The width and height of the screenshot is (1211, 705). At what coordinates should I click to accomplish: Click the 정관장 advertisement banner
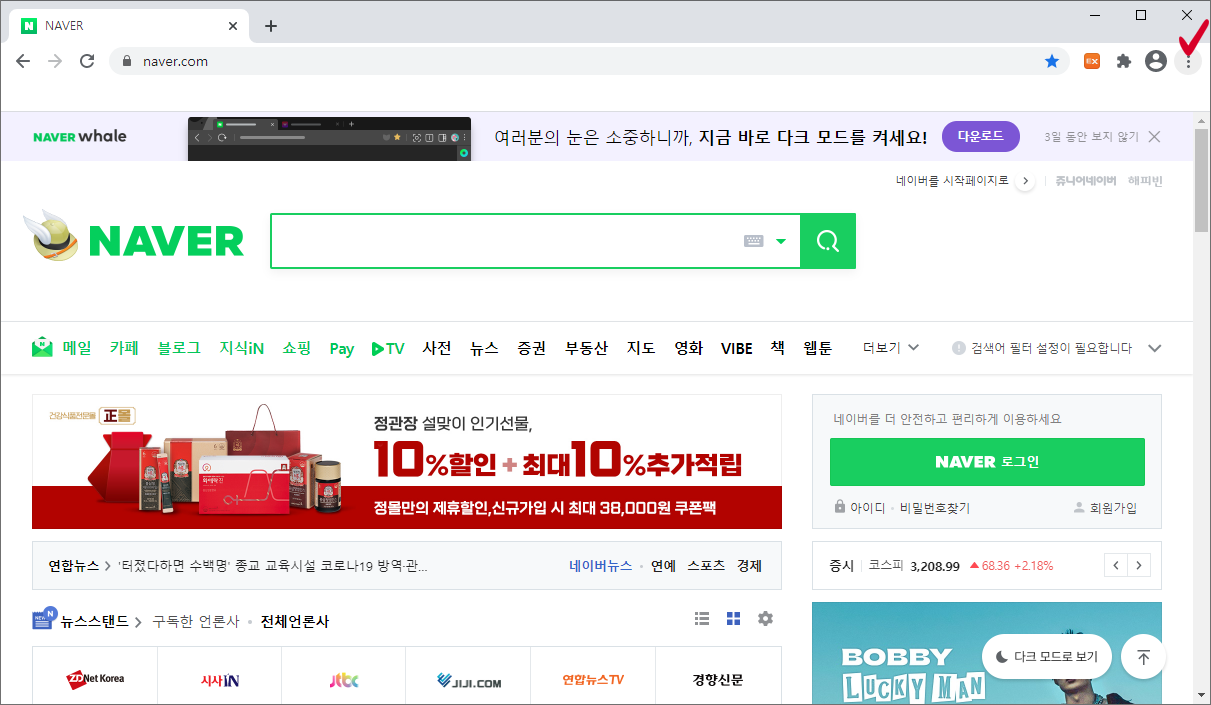pyautogui.click(x=407, y=461)
